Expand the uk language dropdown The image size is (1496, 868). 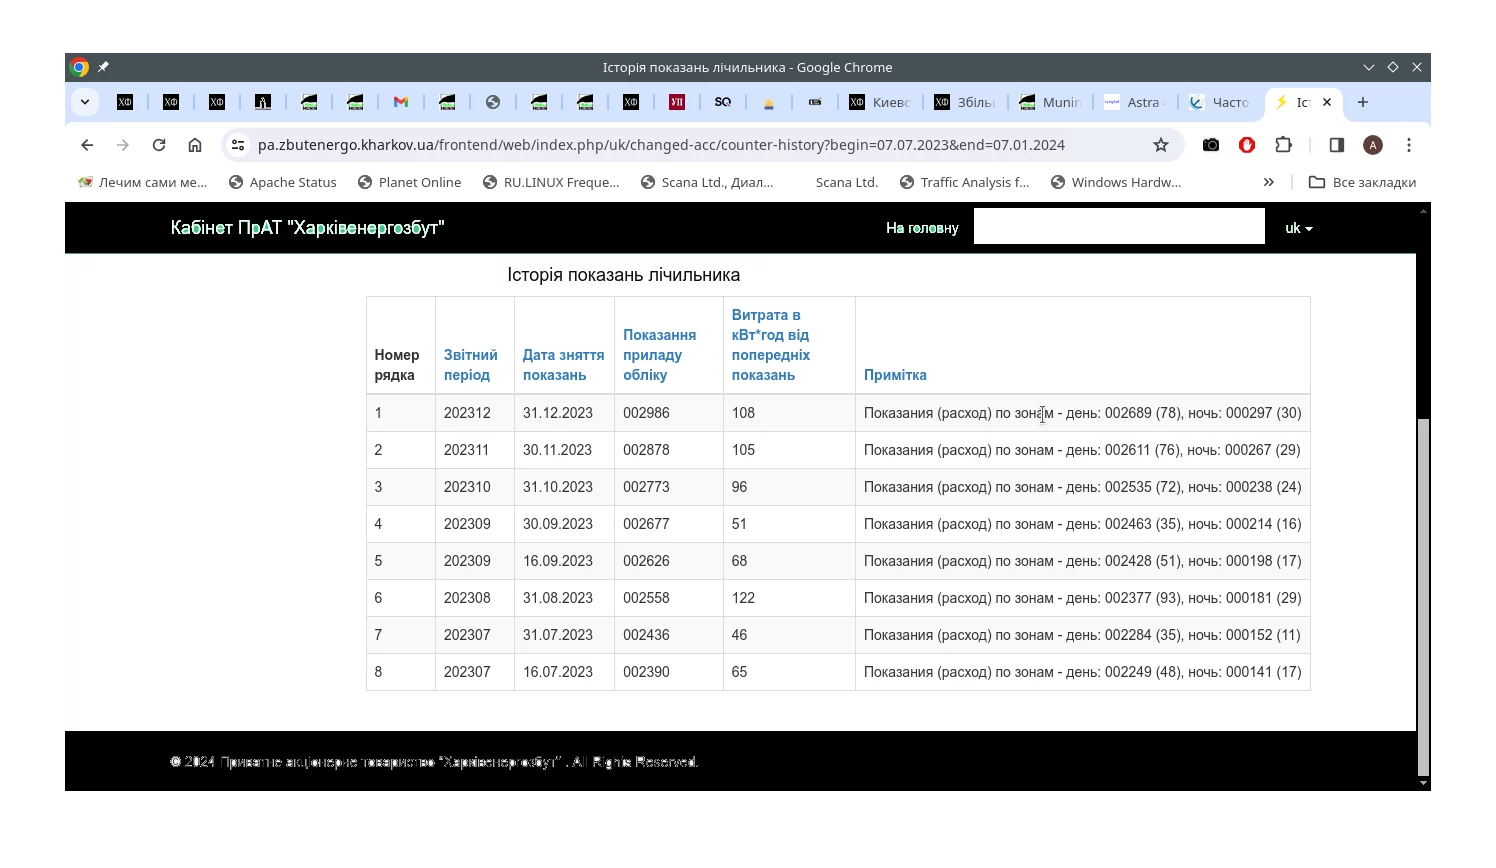pos(1298,228)
